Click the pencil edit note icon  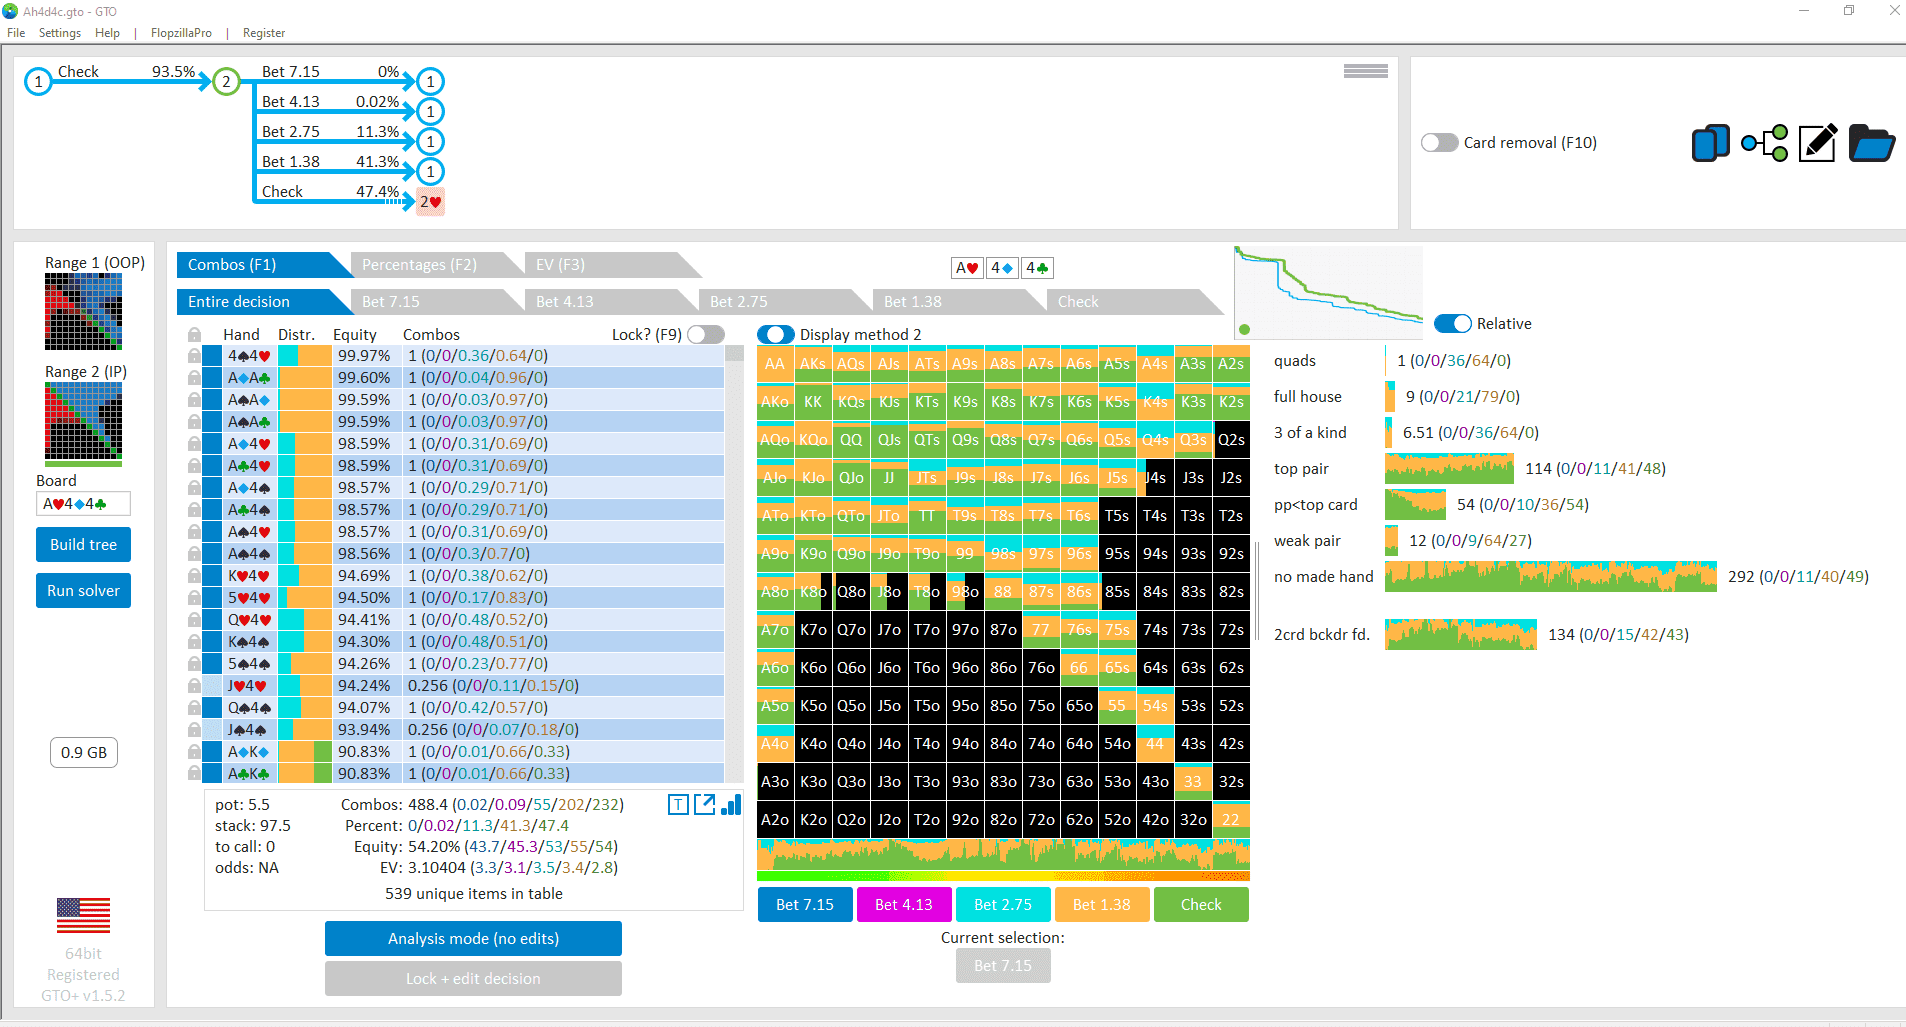click(x=1817, y=143)
